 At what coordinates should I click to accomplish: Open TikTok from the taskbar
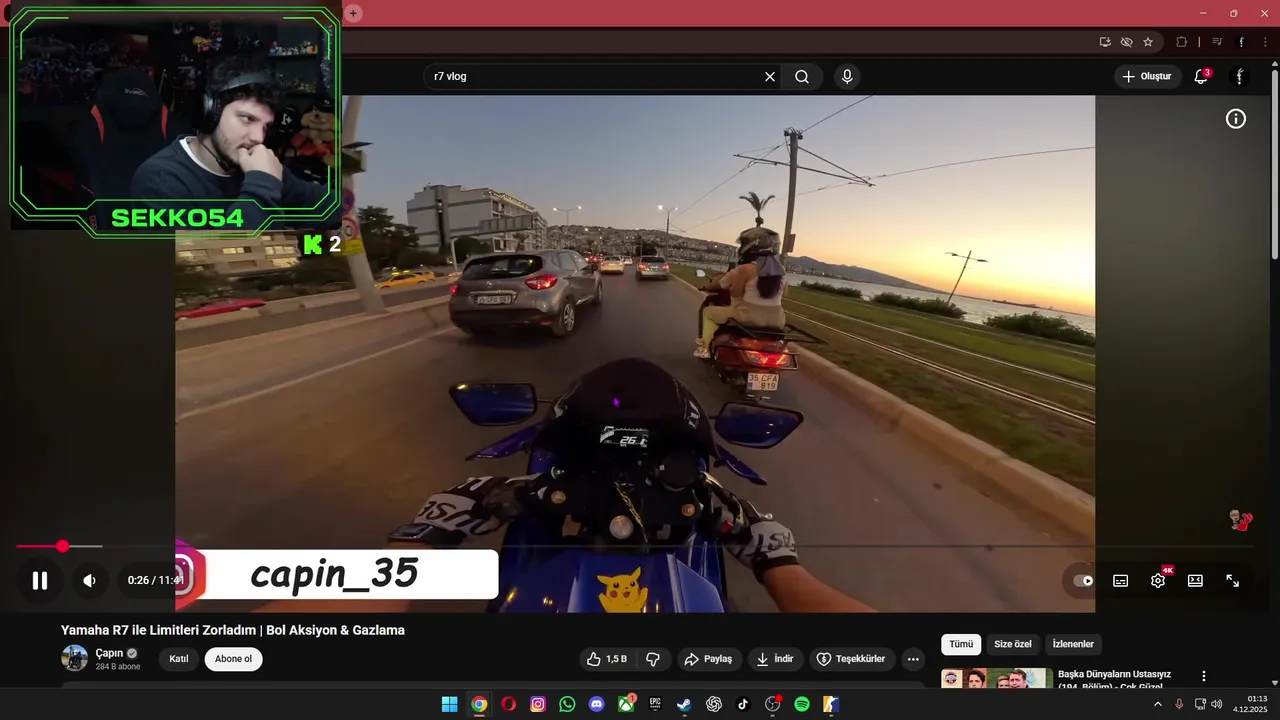pos(743,704)
